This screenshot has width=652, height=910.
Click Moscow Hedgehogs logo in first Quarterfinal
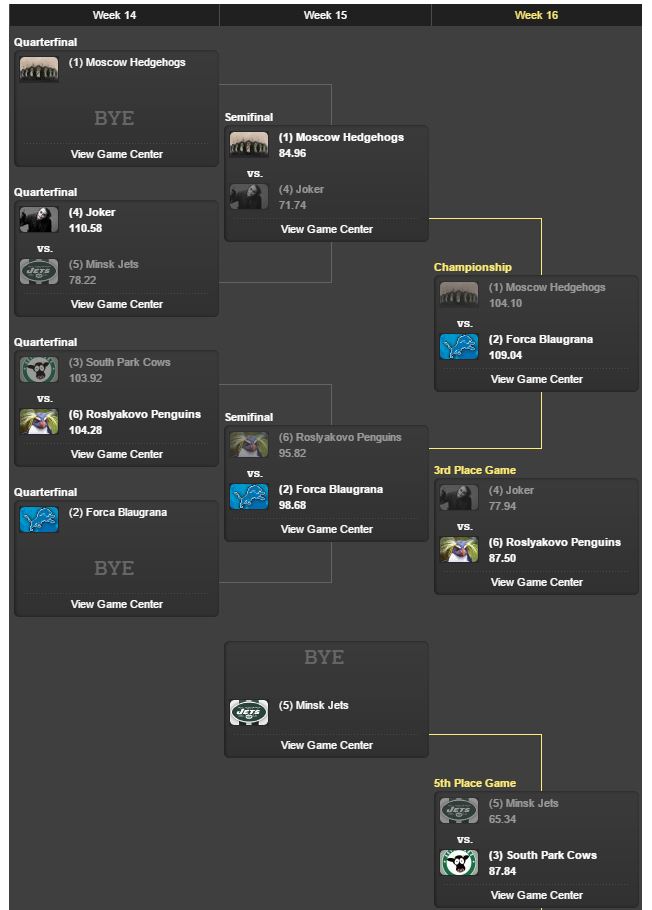[x=39, y=69]
